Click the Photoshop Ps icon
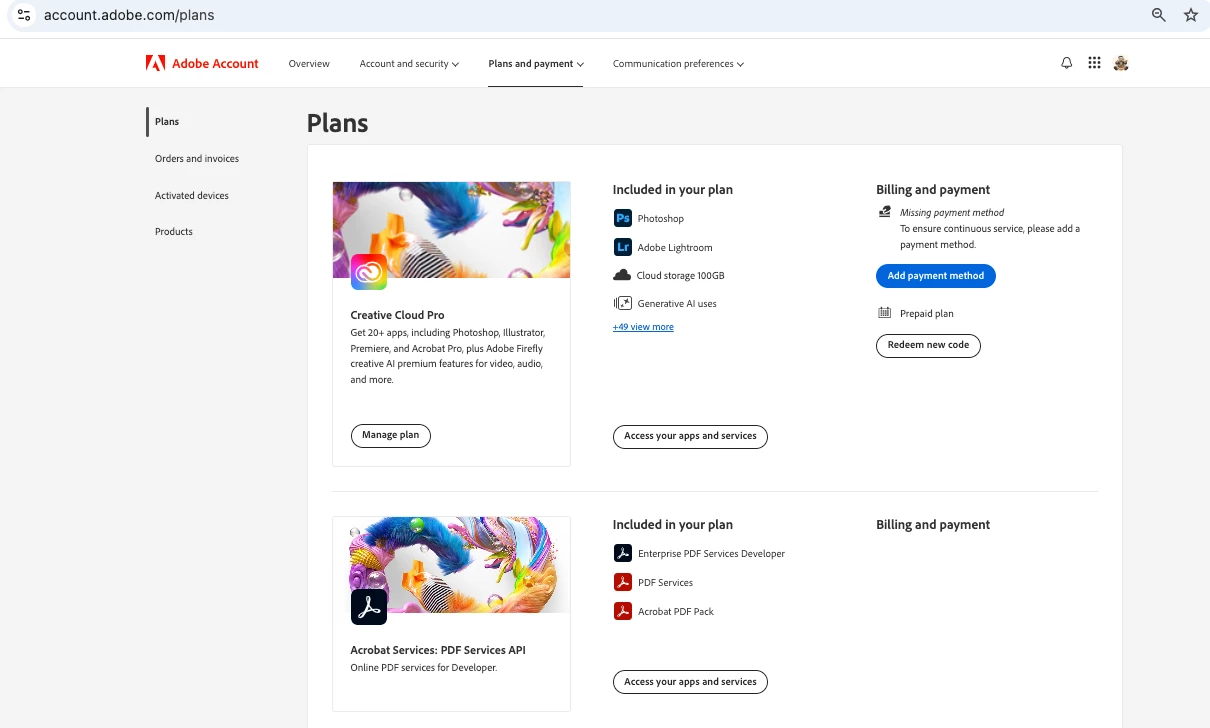 pyautogui.click(x=622, y=218)
